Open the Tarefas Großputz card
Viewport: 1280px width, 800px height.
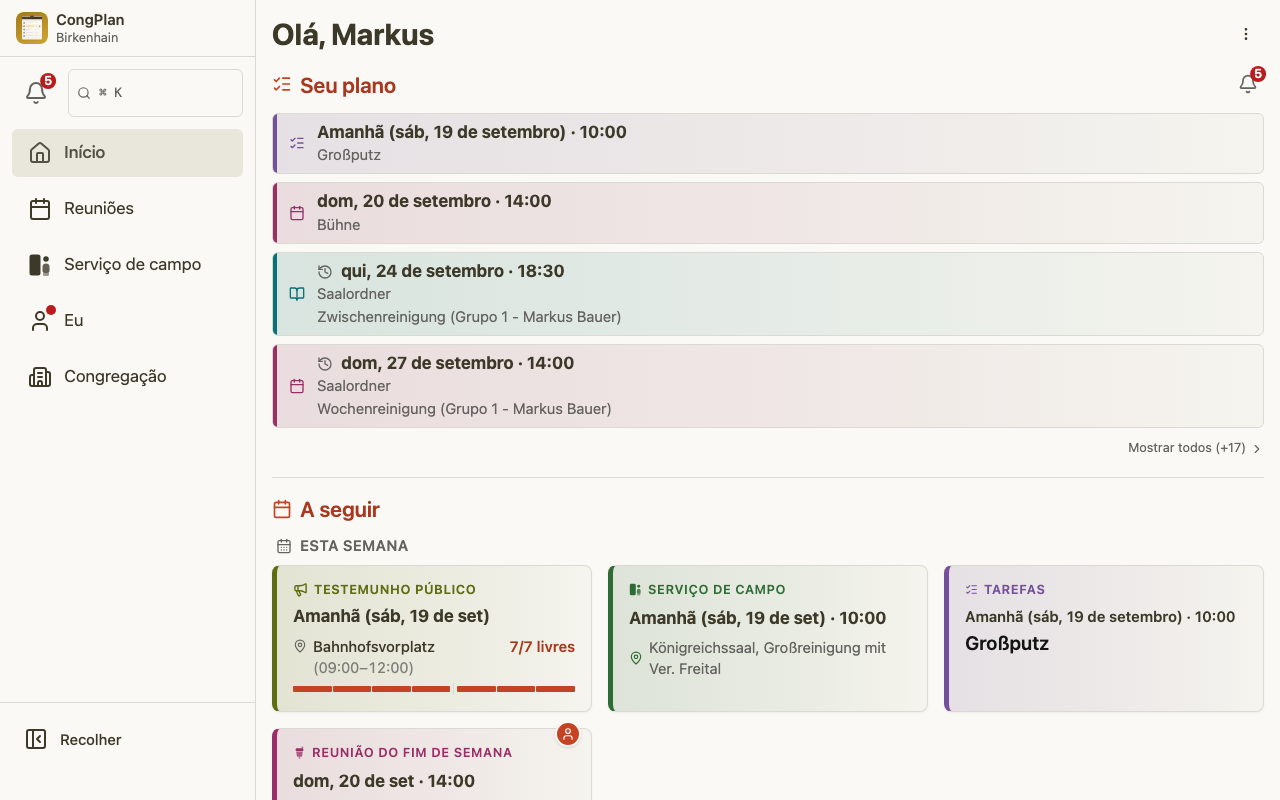(1104, 639)
